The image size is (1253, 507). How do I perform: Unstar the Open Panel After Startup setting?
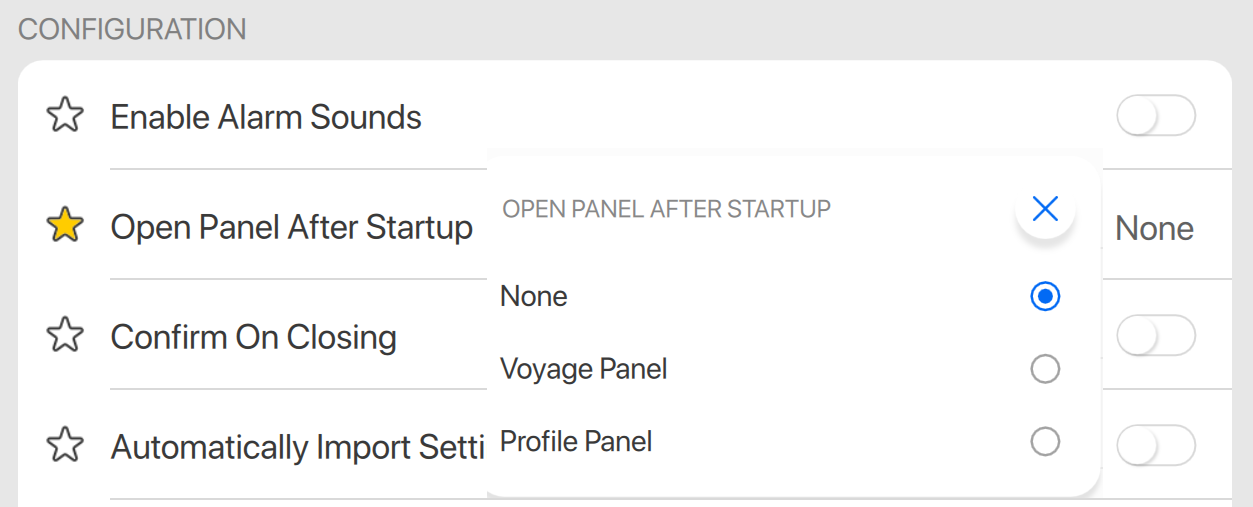[x=66, y=227]
